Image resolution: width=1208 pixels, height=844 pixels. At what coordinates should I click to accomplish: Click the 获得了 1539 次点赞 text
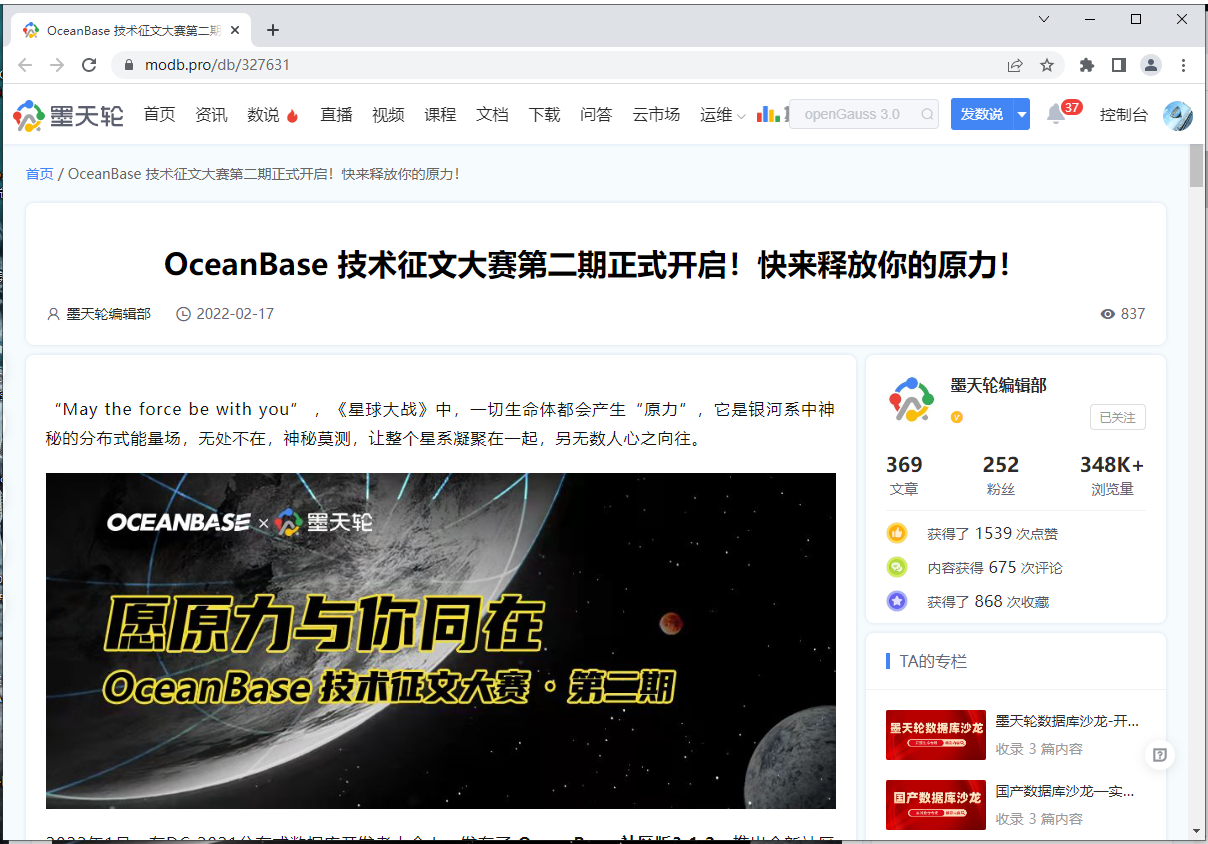pyautogui.click(x=993, y=534)
